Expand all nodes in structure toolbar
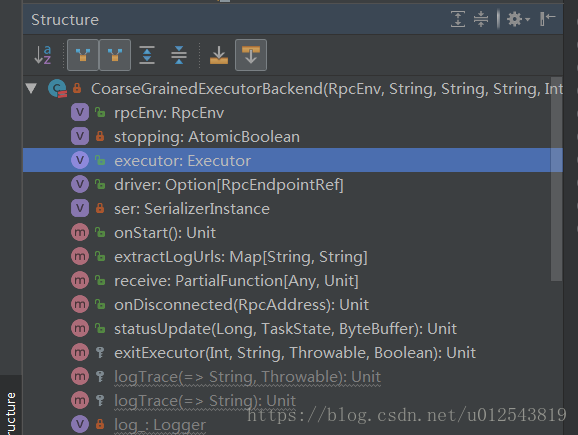This screenshot has height=435, width=578. pos(147,55)
